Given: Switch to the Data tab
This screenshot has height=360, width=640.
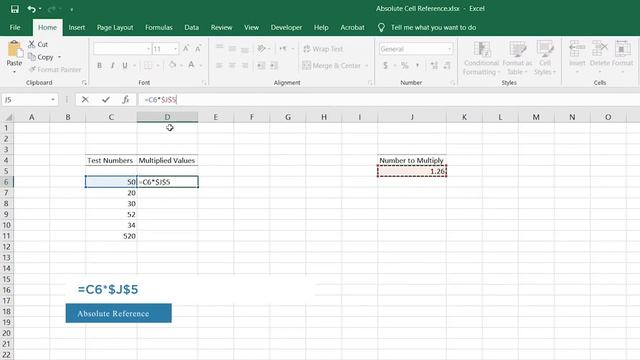Looking at the screenshot, I should 191,27.
